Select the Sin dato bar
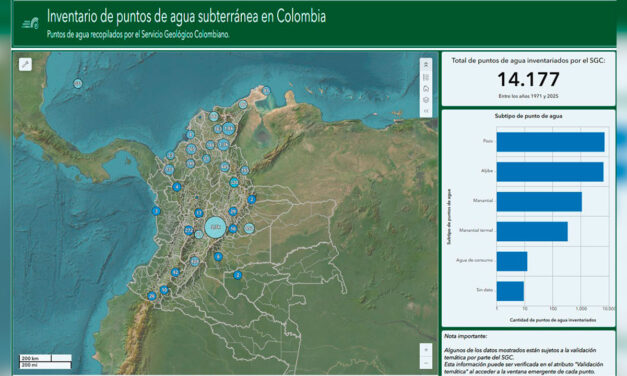Image resolution: width=627 pixels, height=376 pixels. tap(510, 291)
